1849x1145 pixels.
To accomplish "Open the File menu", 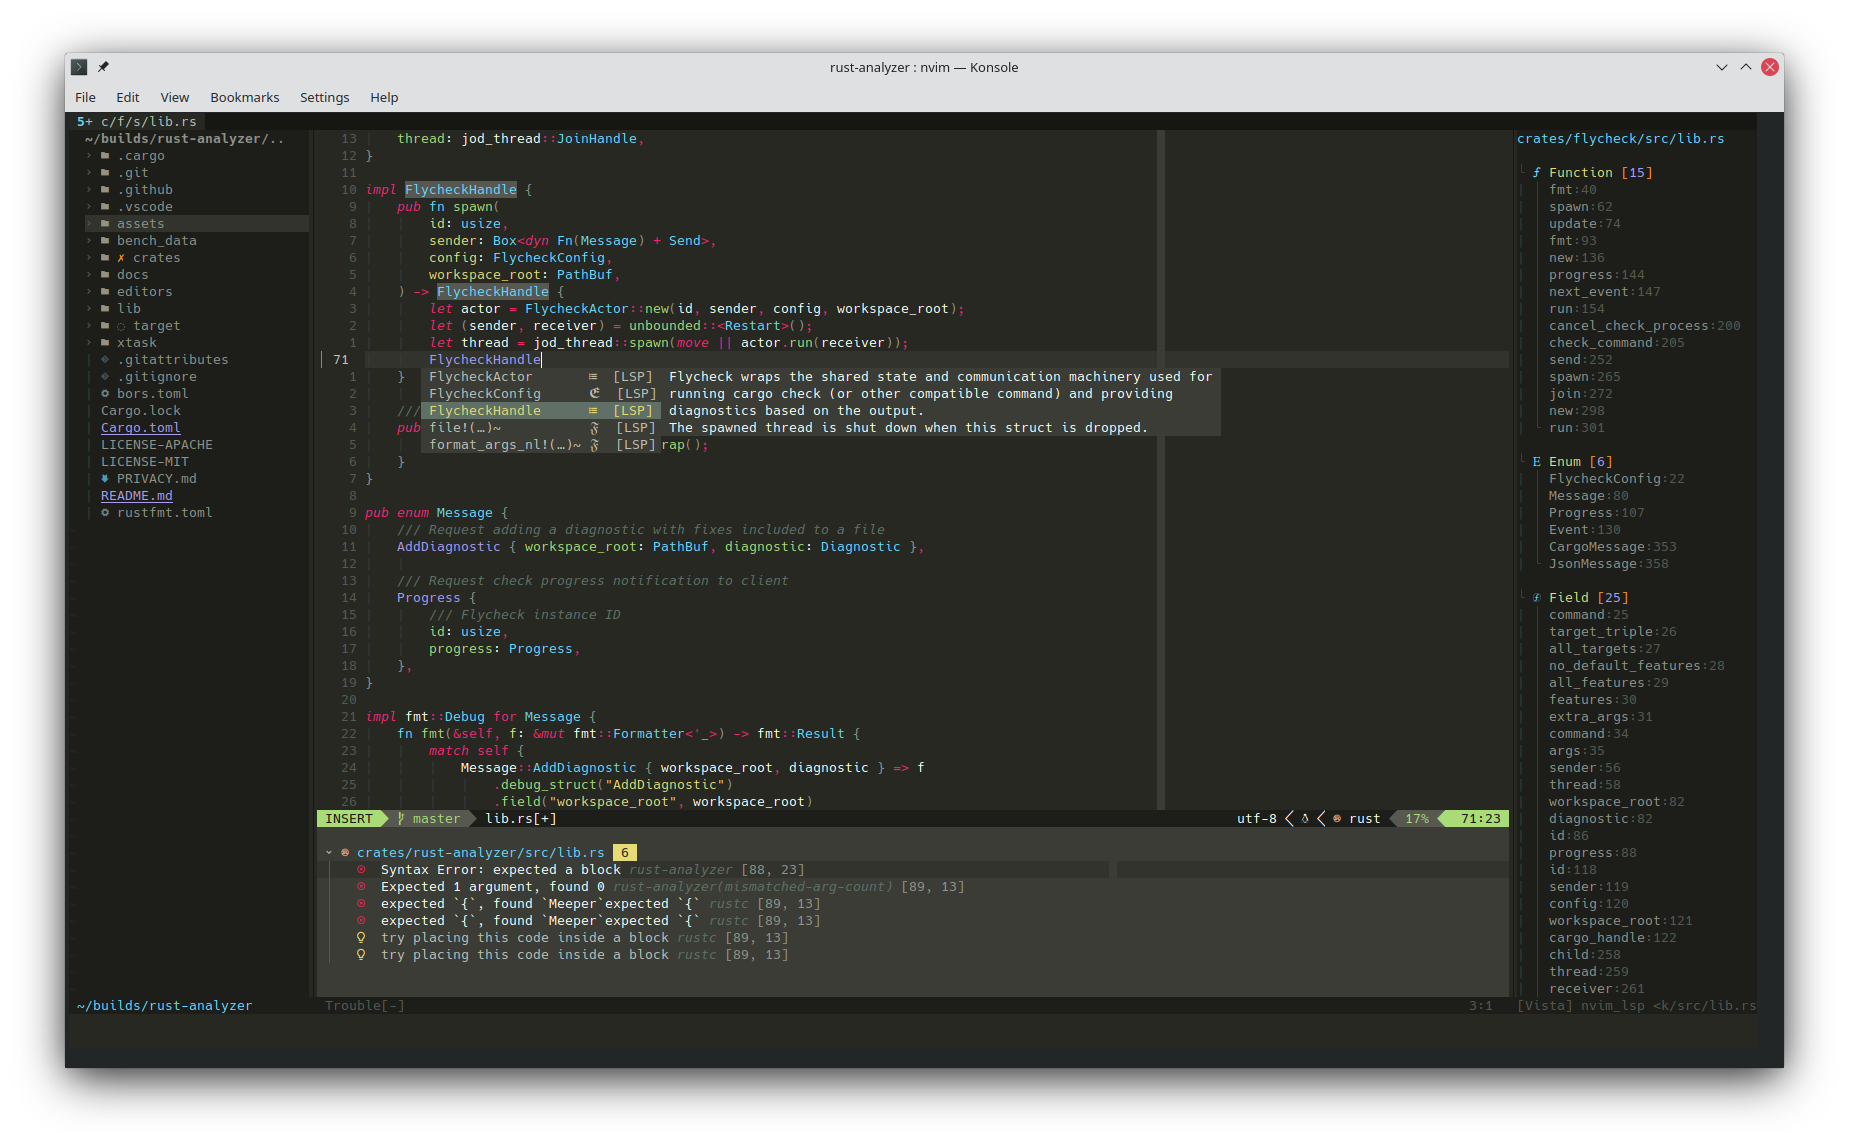I will click(86, 97).
